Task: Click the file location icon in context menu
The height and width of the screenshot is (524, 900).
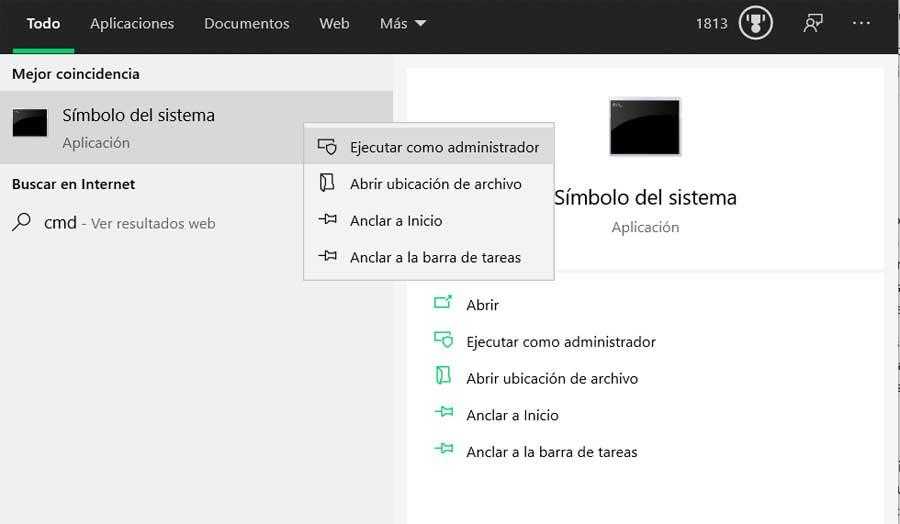Action: point(327,184)
